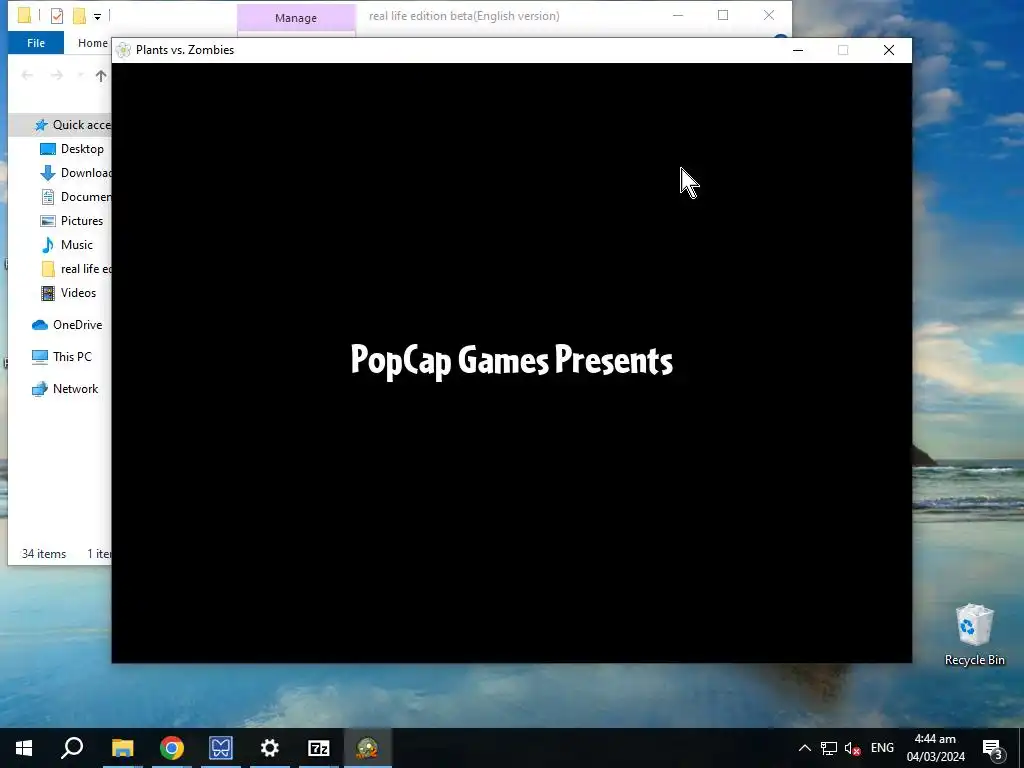
Task: Minimize the File Explorer window
Action: tap(678, 16)
